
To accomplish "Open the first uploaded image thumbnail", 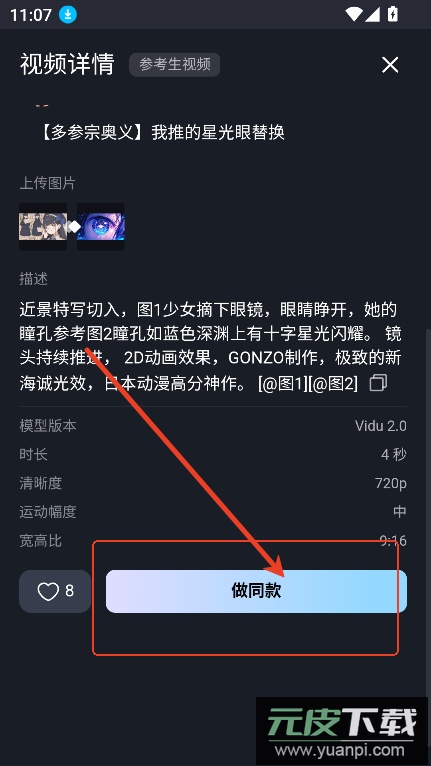I will pyautogui.click(x=43, y=227).
